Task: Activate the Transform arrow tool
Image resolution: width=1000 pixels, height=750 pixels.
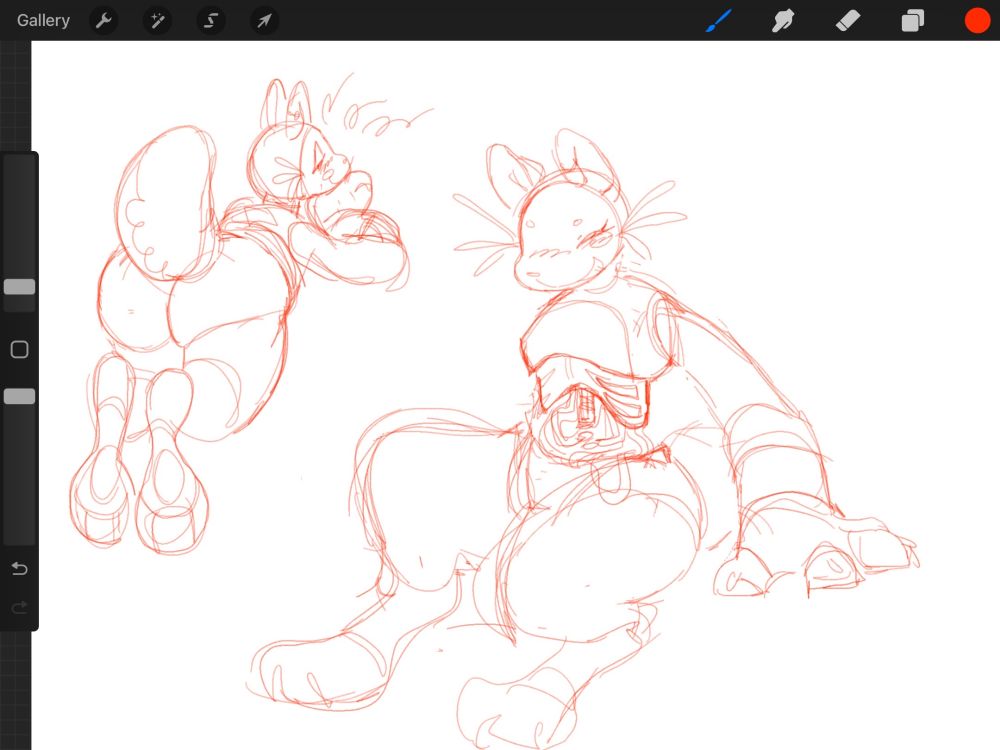Action: click(264, 21)
